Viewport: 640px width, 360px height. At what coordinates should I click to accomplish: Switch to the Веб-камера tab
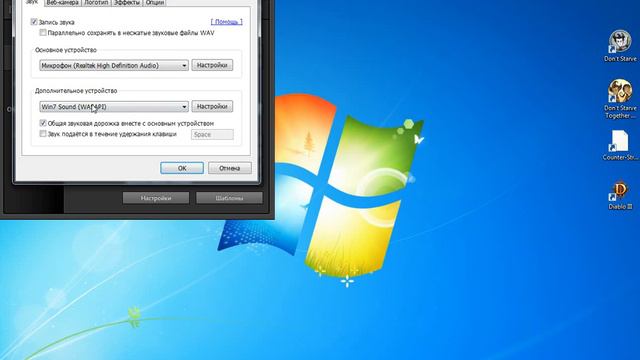coord(62,2)
